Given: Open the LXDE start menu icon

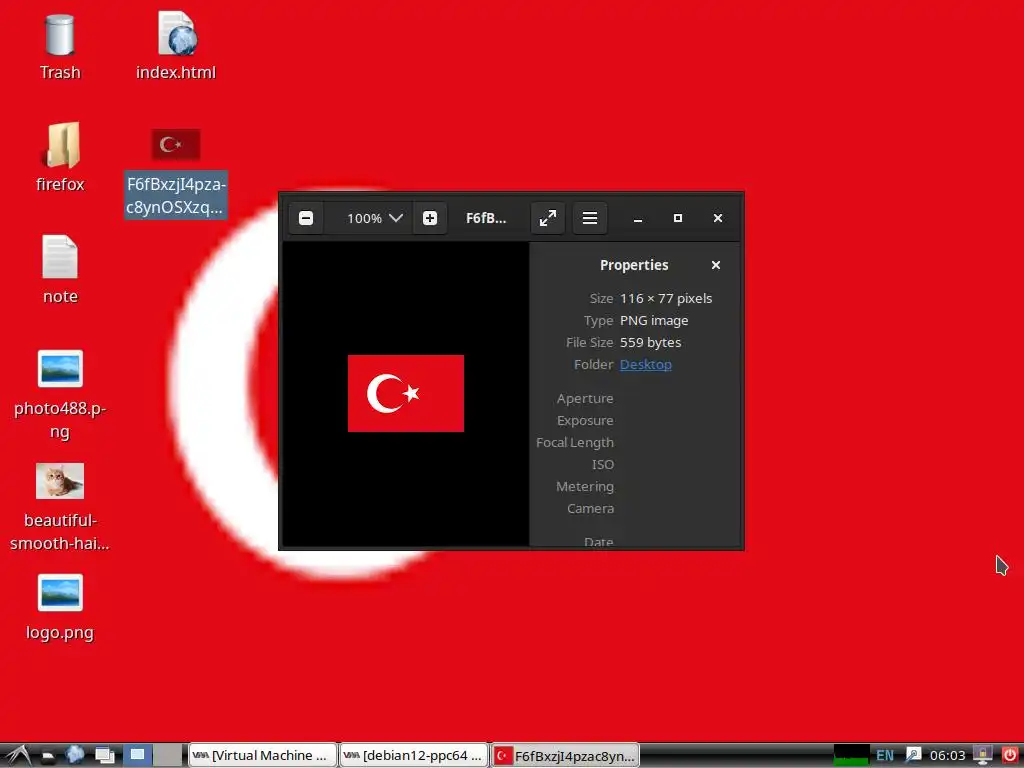Looking at the screenshot, I should click(x=17, y=756).
